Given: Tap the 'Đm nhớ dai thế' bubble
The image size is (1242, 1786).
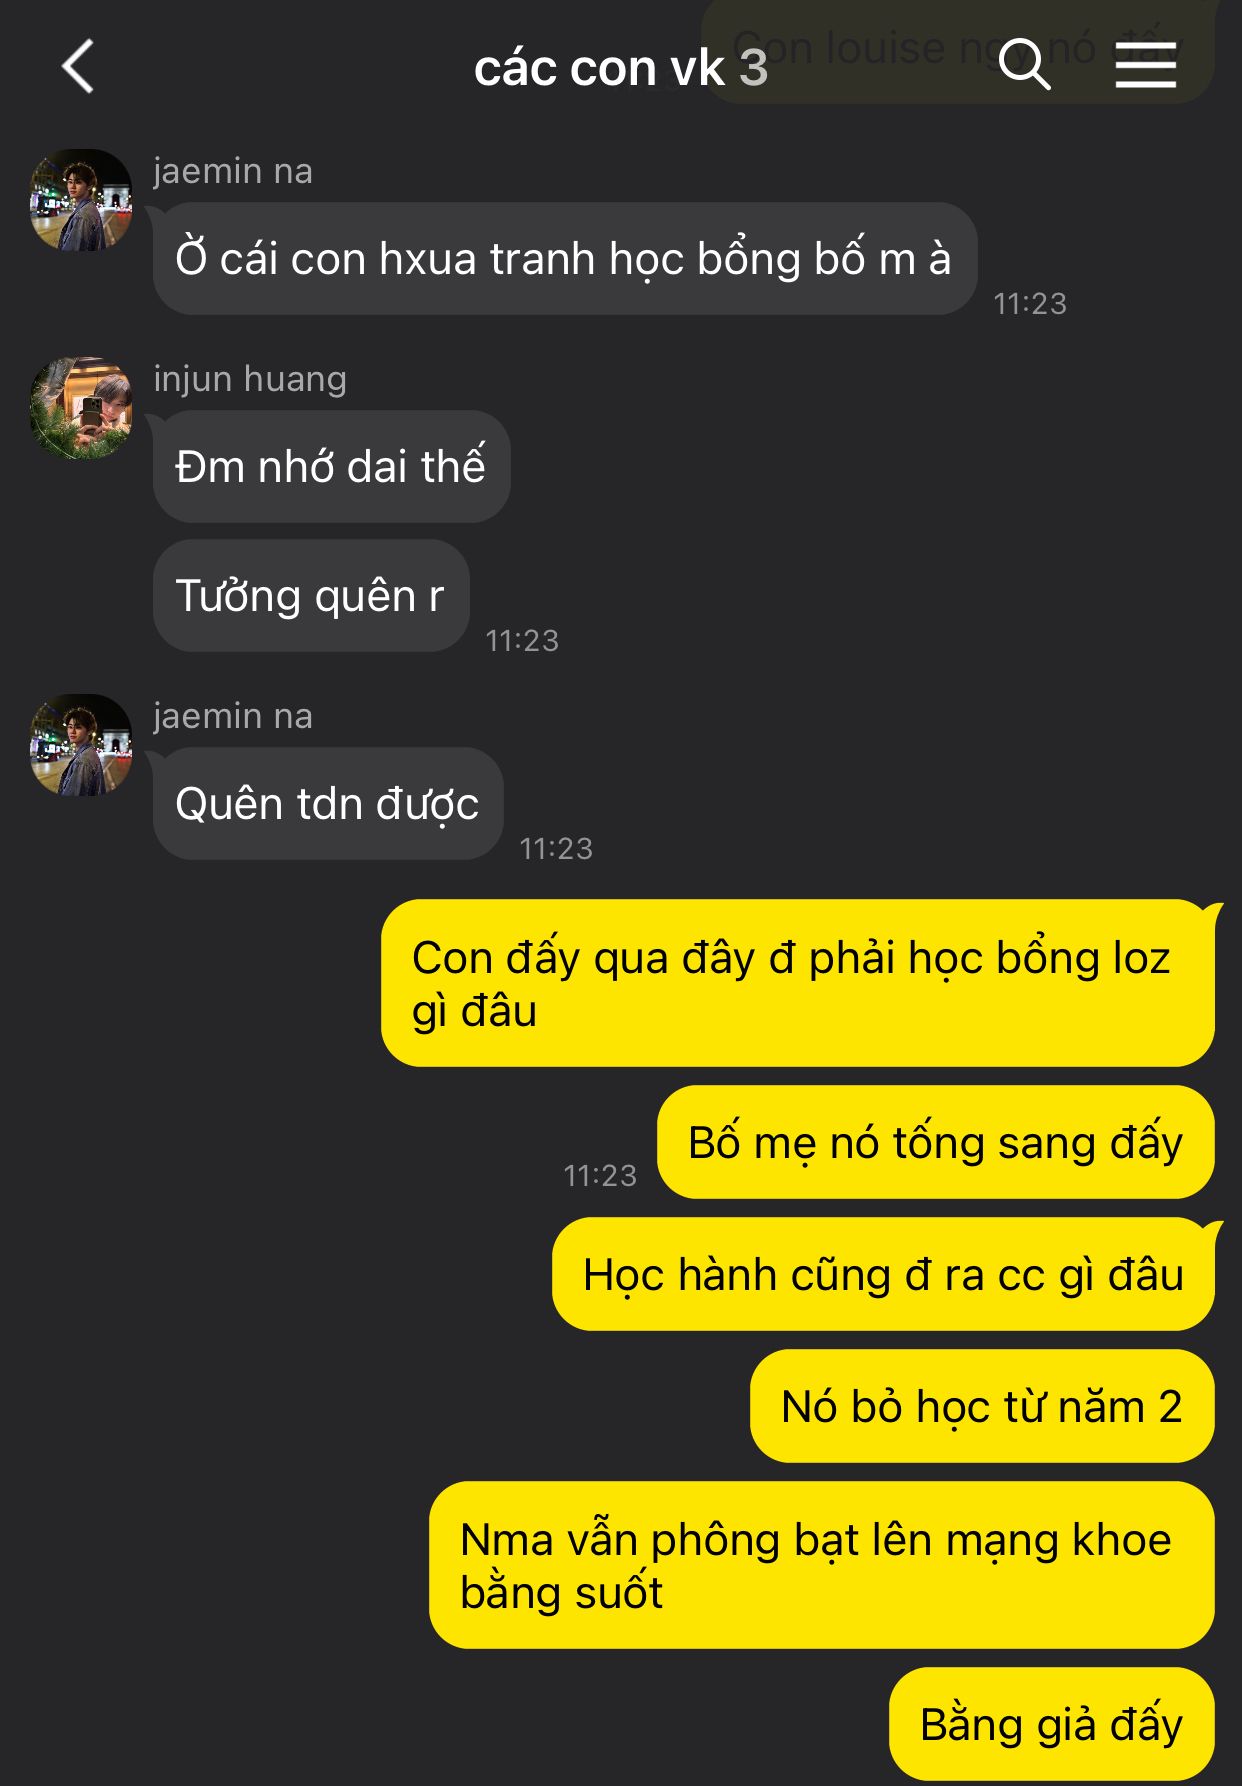Looking at the screenshot, I should 332,467.
